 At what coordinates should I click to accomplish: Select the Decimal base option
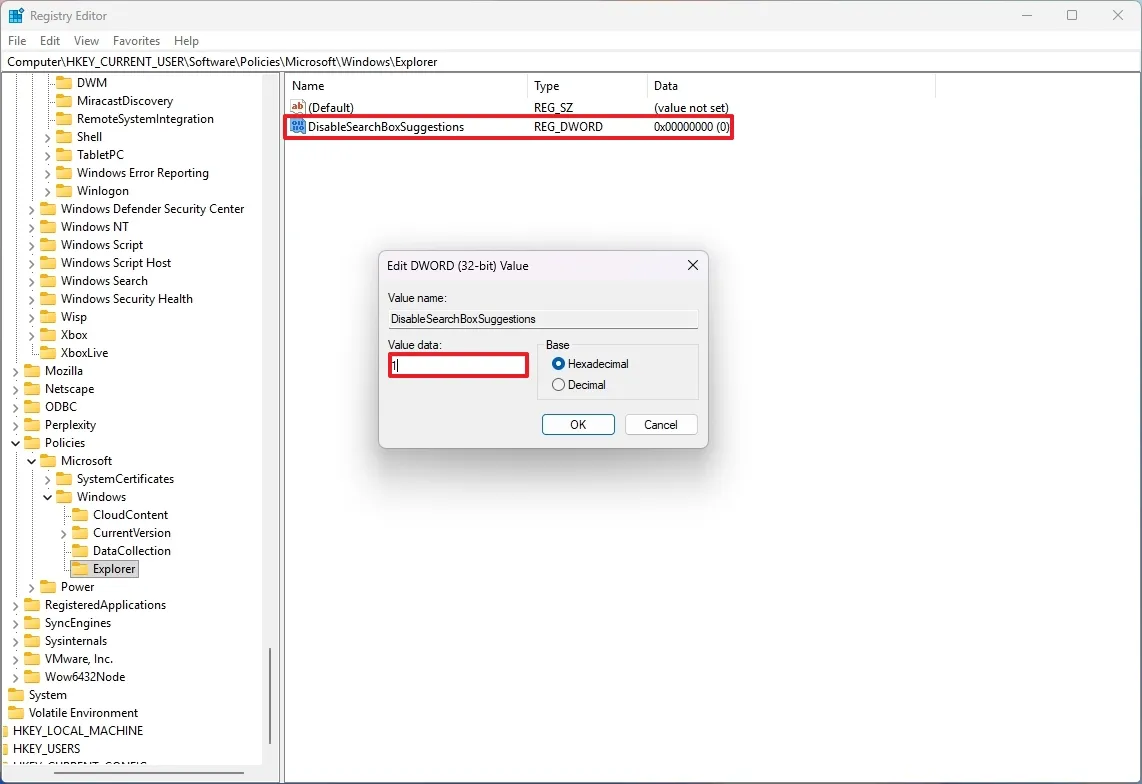[x=559, y=384]
